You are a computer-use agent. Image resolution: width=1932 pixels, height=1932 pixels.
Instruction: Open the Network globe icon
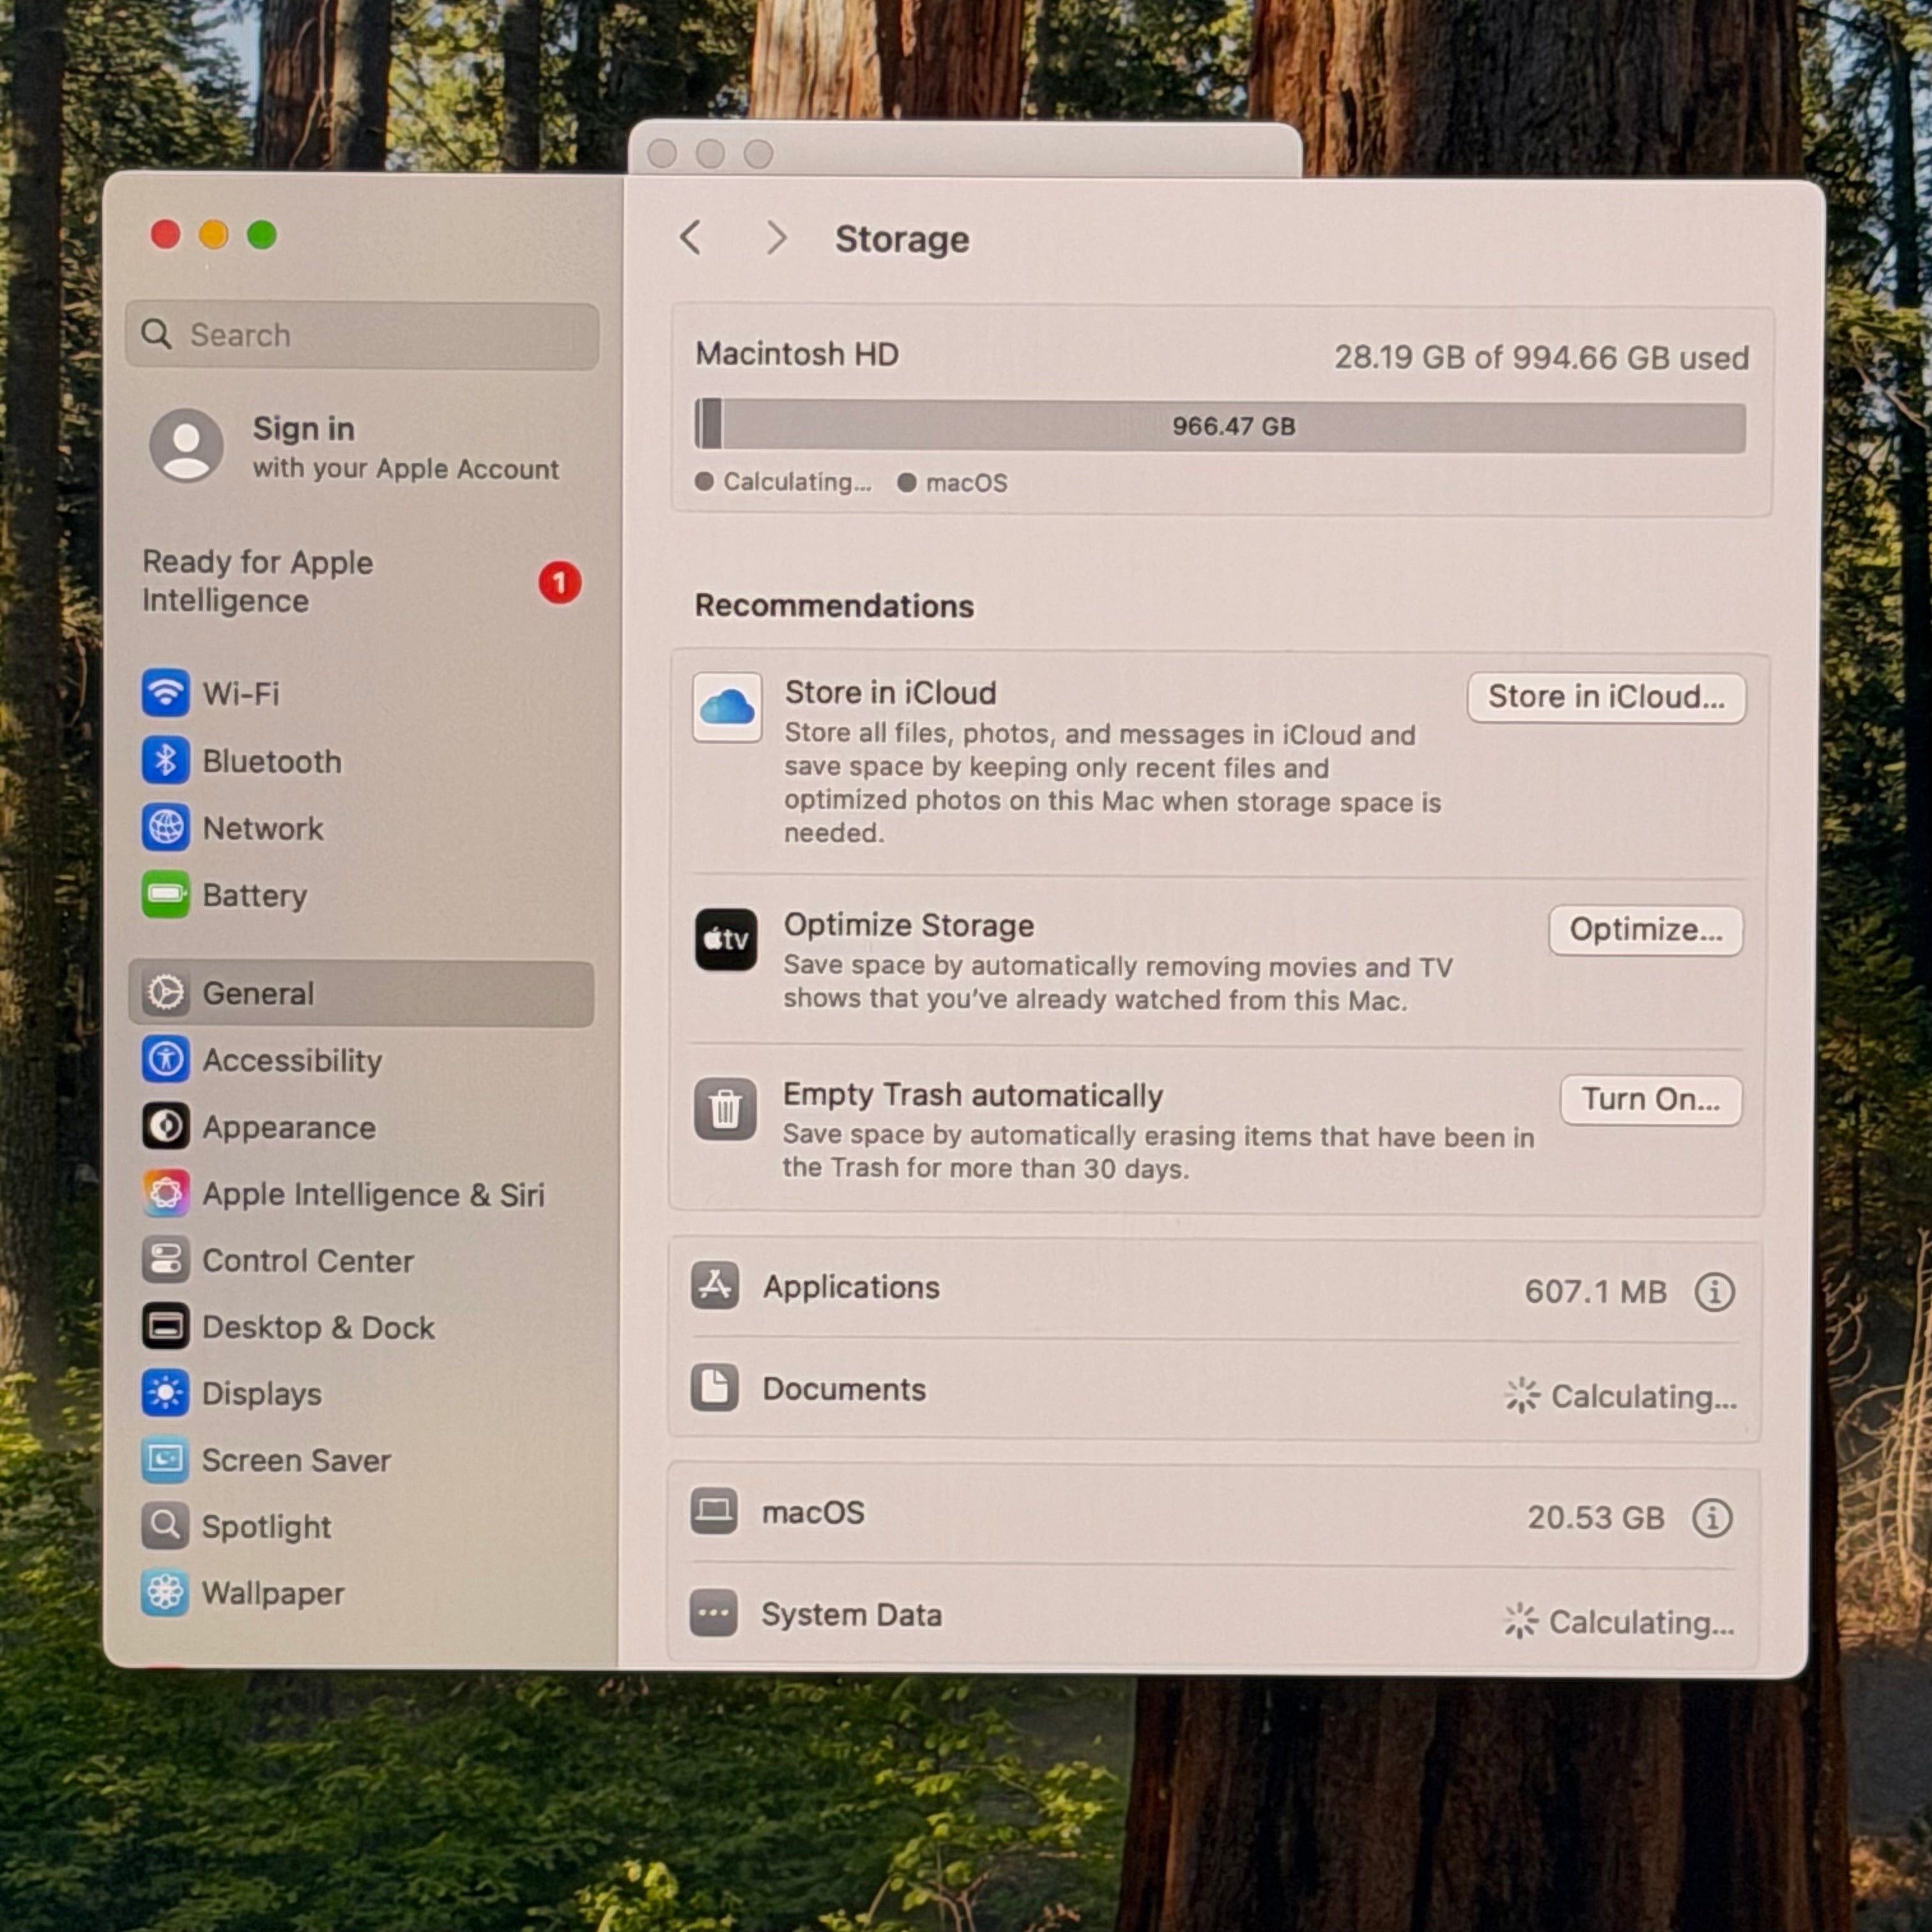click(165, 828)
